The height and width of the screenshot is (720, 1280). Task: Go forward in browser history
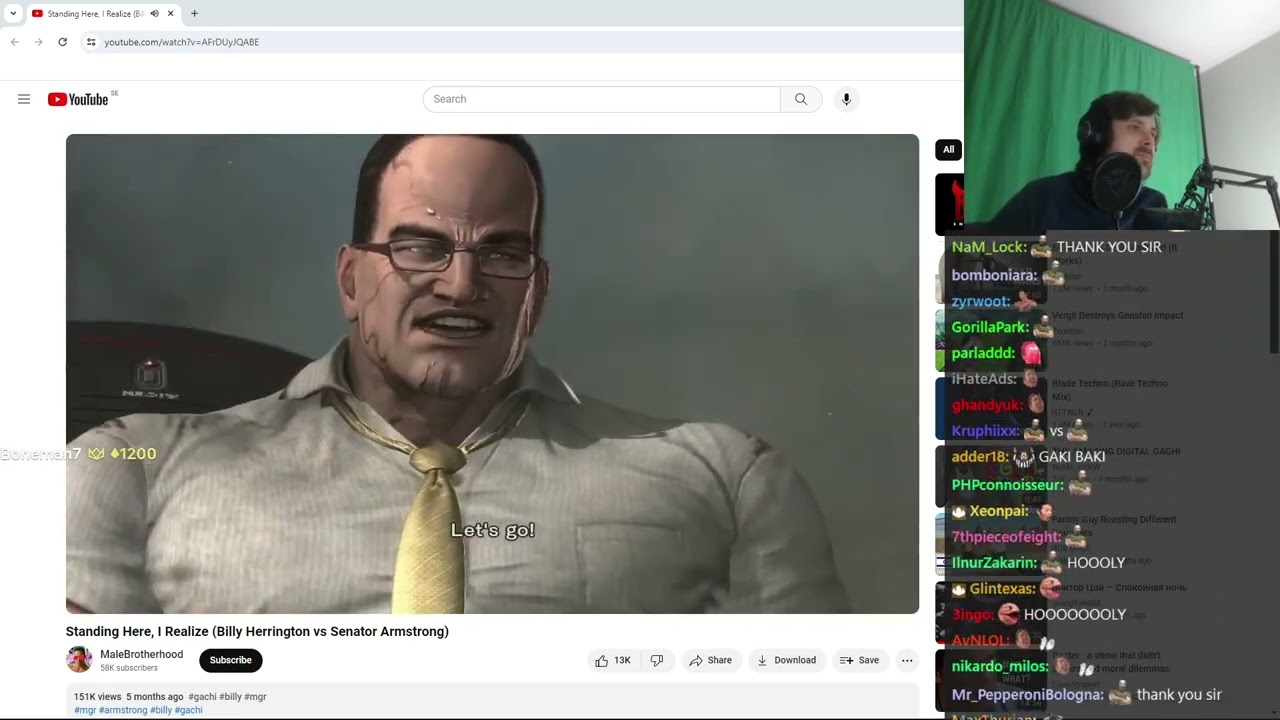tap(38, 42)
